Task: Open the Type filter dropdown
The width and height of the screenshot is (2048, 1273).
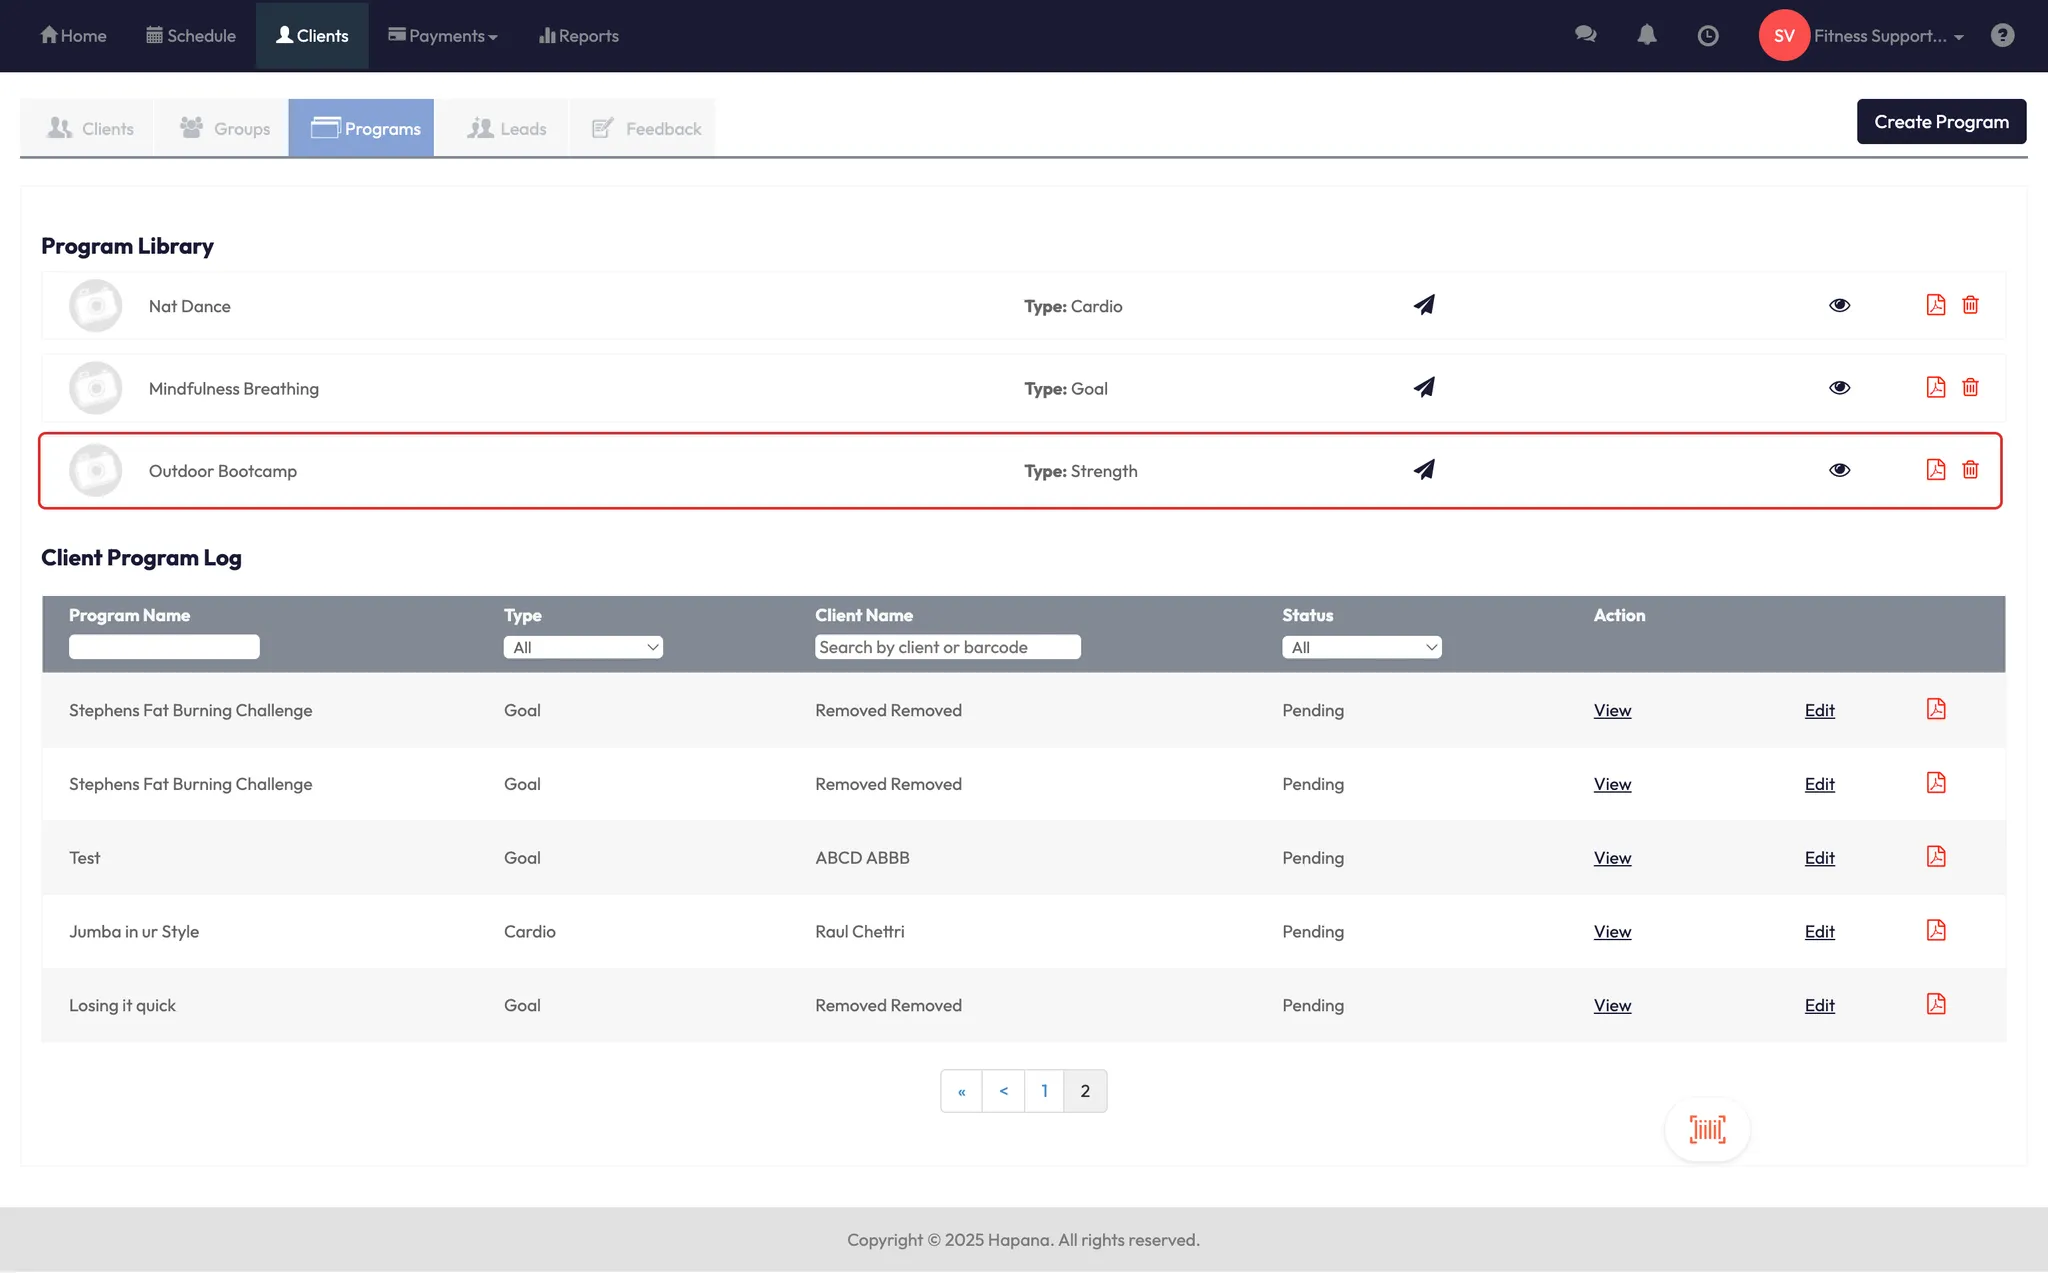Action: pyautogui.click(x=583, y=647)
